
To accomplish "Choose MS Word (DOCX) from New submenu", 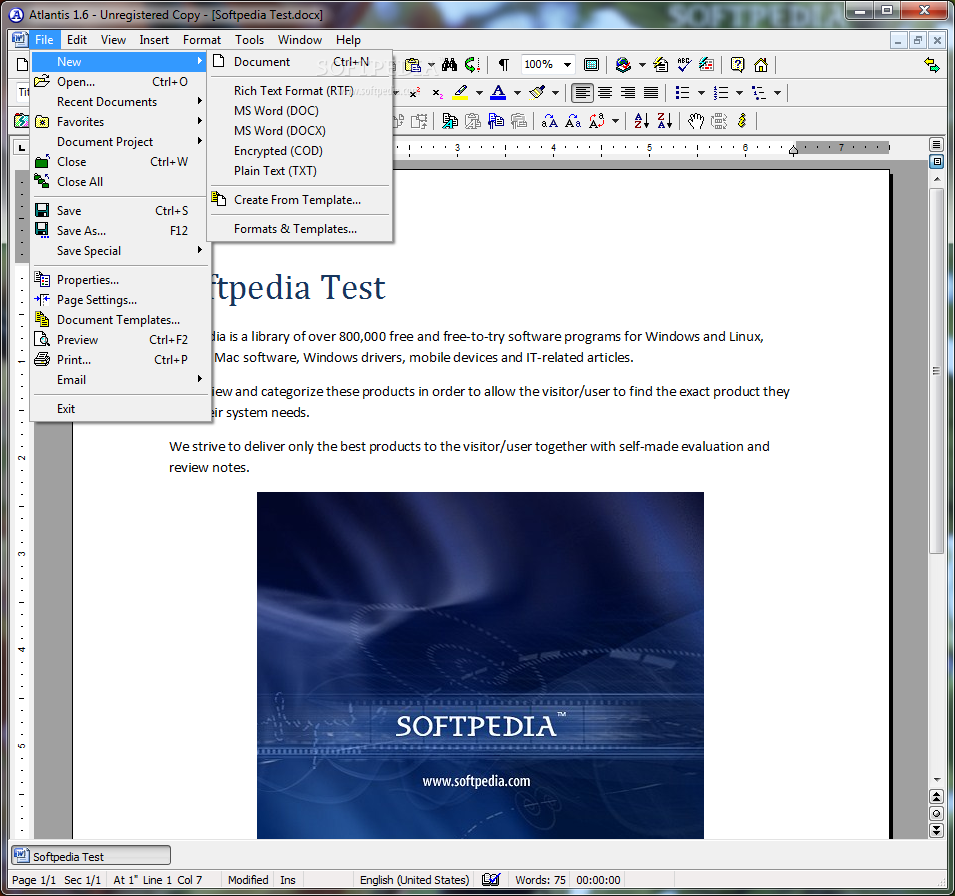I will click(300, 131).
